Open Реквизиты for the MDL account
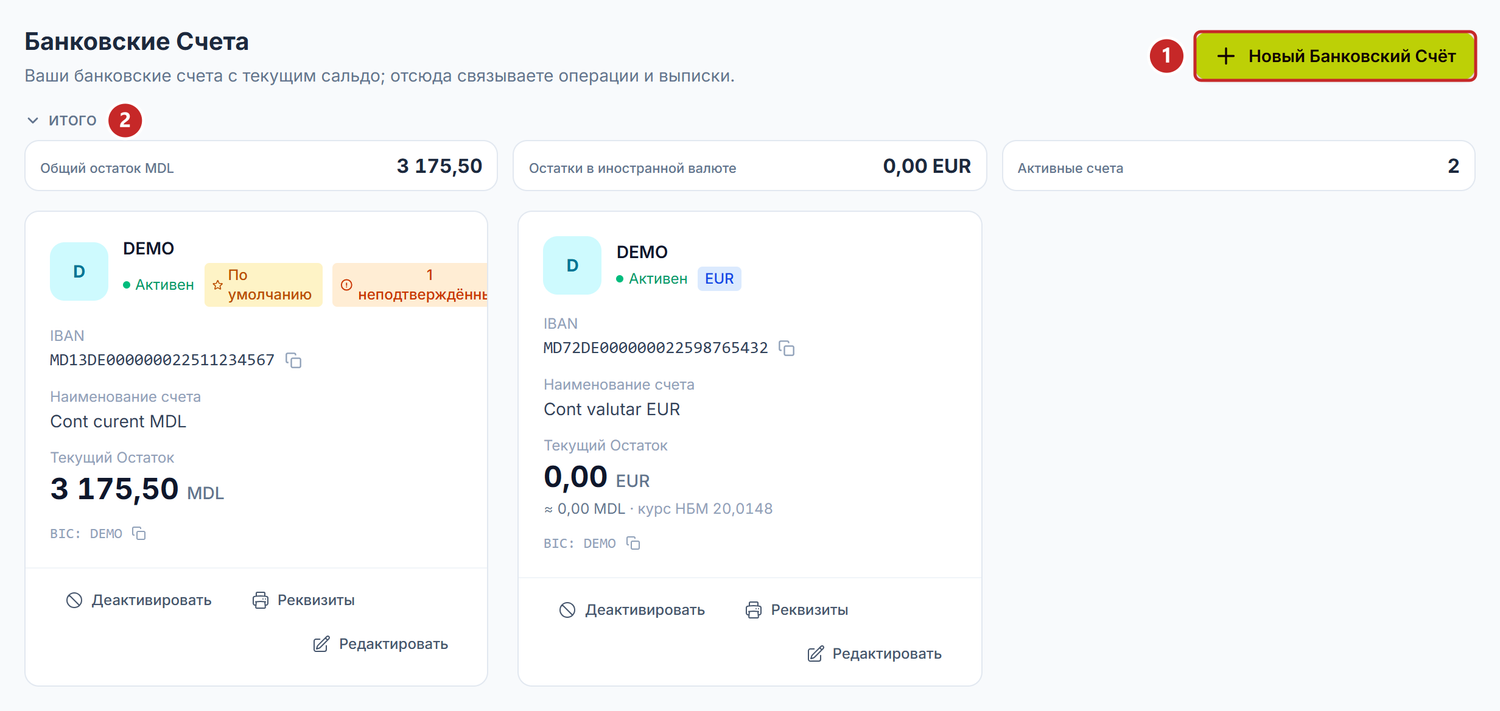 [304, 600]
